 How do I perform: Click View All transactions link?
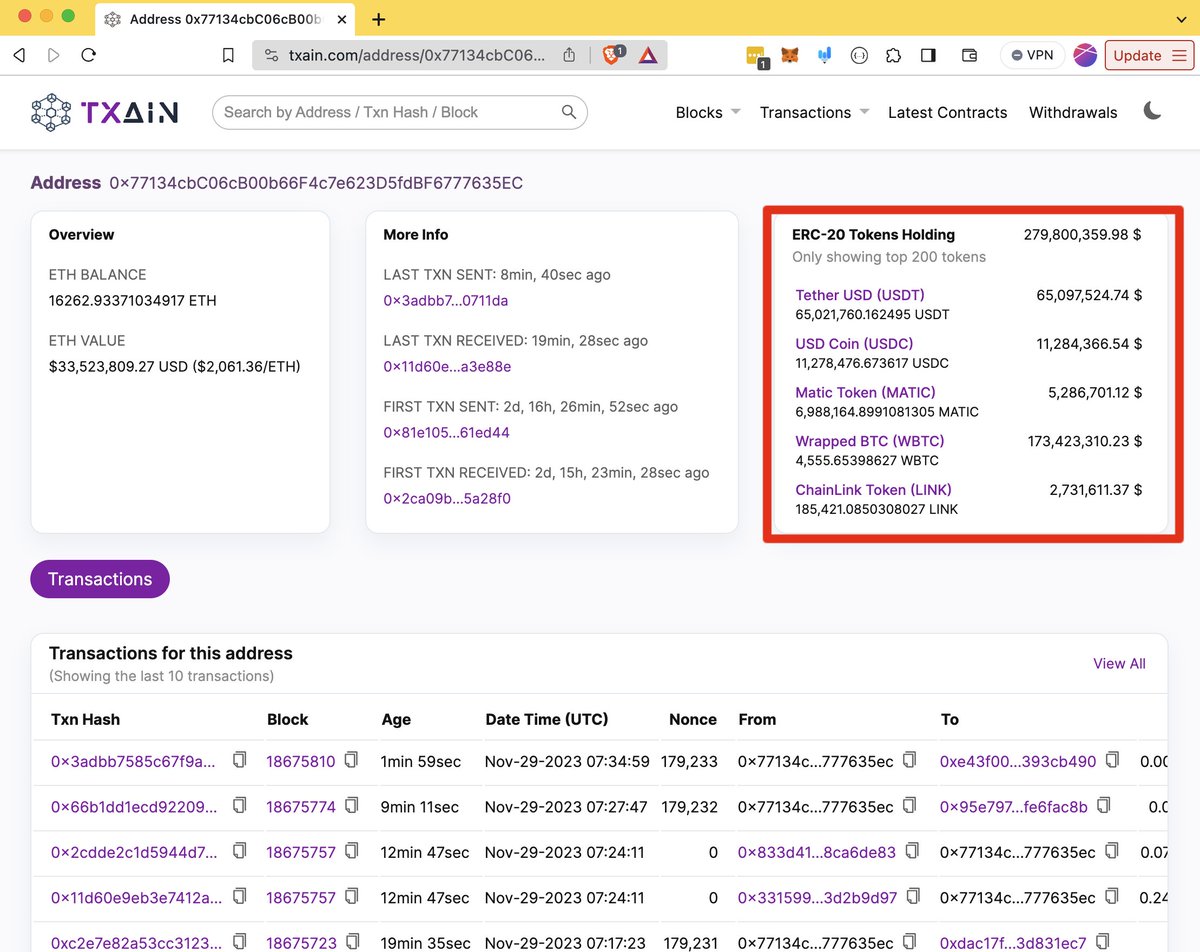[x=1119, y=663]
